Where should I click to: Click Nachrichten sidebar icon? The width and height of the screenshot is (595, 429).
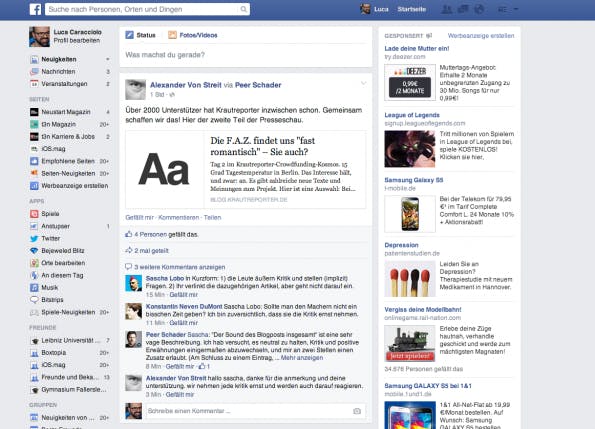pyautogui.click(x=34, y=71)
